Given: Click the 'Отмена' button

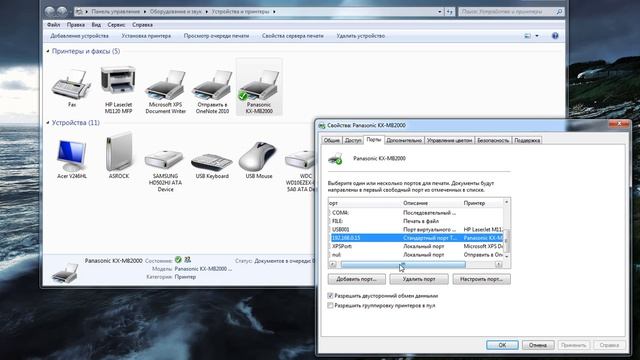Looking at the screenshot, I should 538,345.
